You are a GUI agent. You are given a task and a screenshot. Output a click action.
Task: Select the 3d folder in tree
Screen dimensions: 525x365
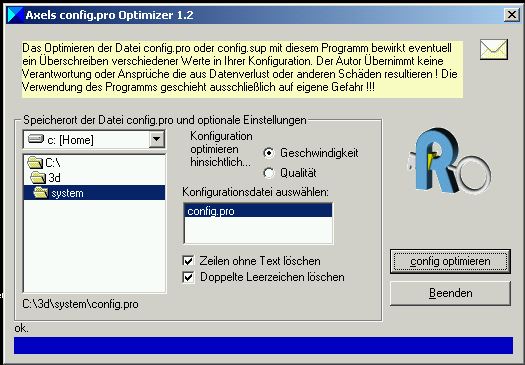point(94,178)
